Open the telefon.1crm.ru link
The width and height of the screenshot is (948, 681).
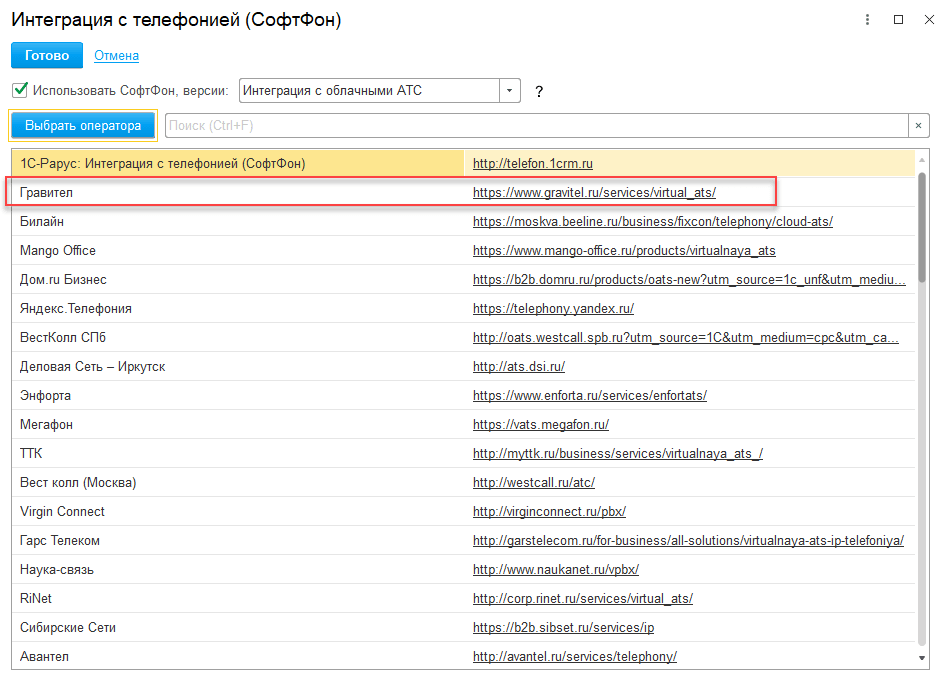coord(533,163)
